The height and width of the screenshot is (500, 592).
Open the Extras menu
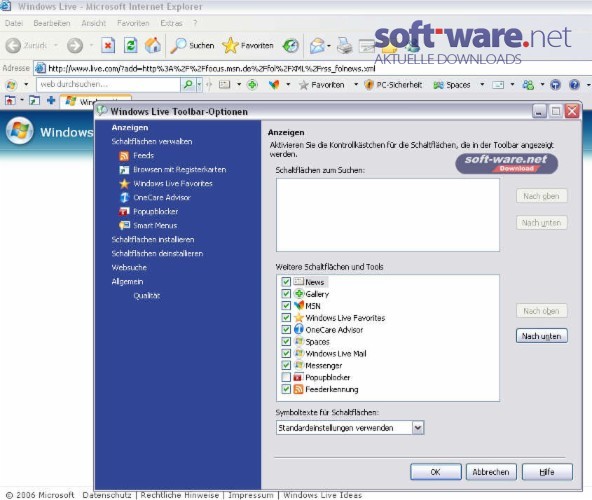(x=171, y=23)
